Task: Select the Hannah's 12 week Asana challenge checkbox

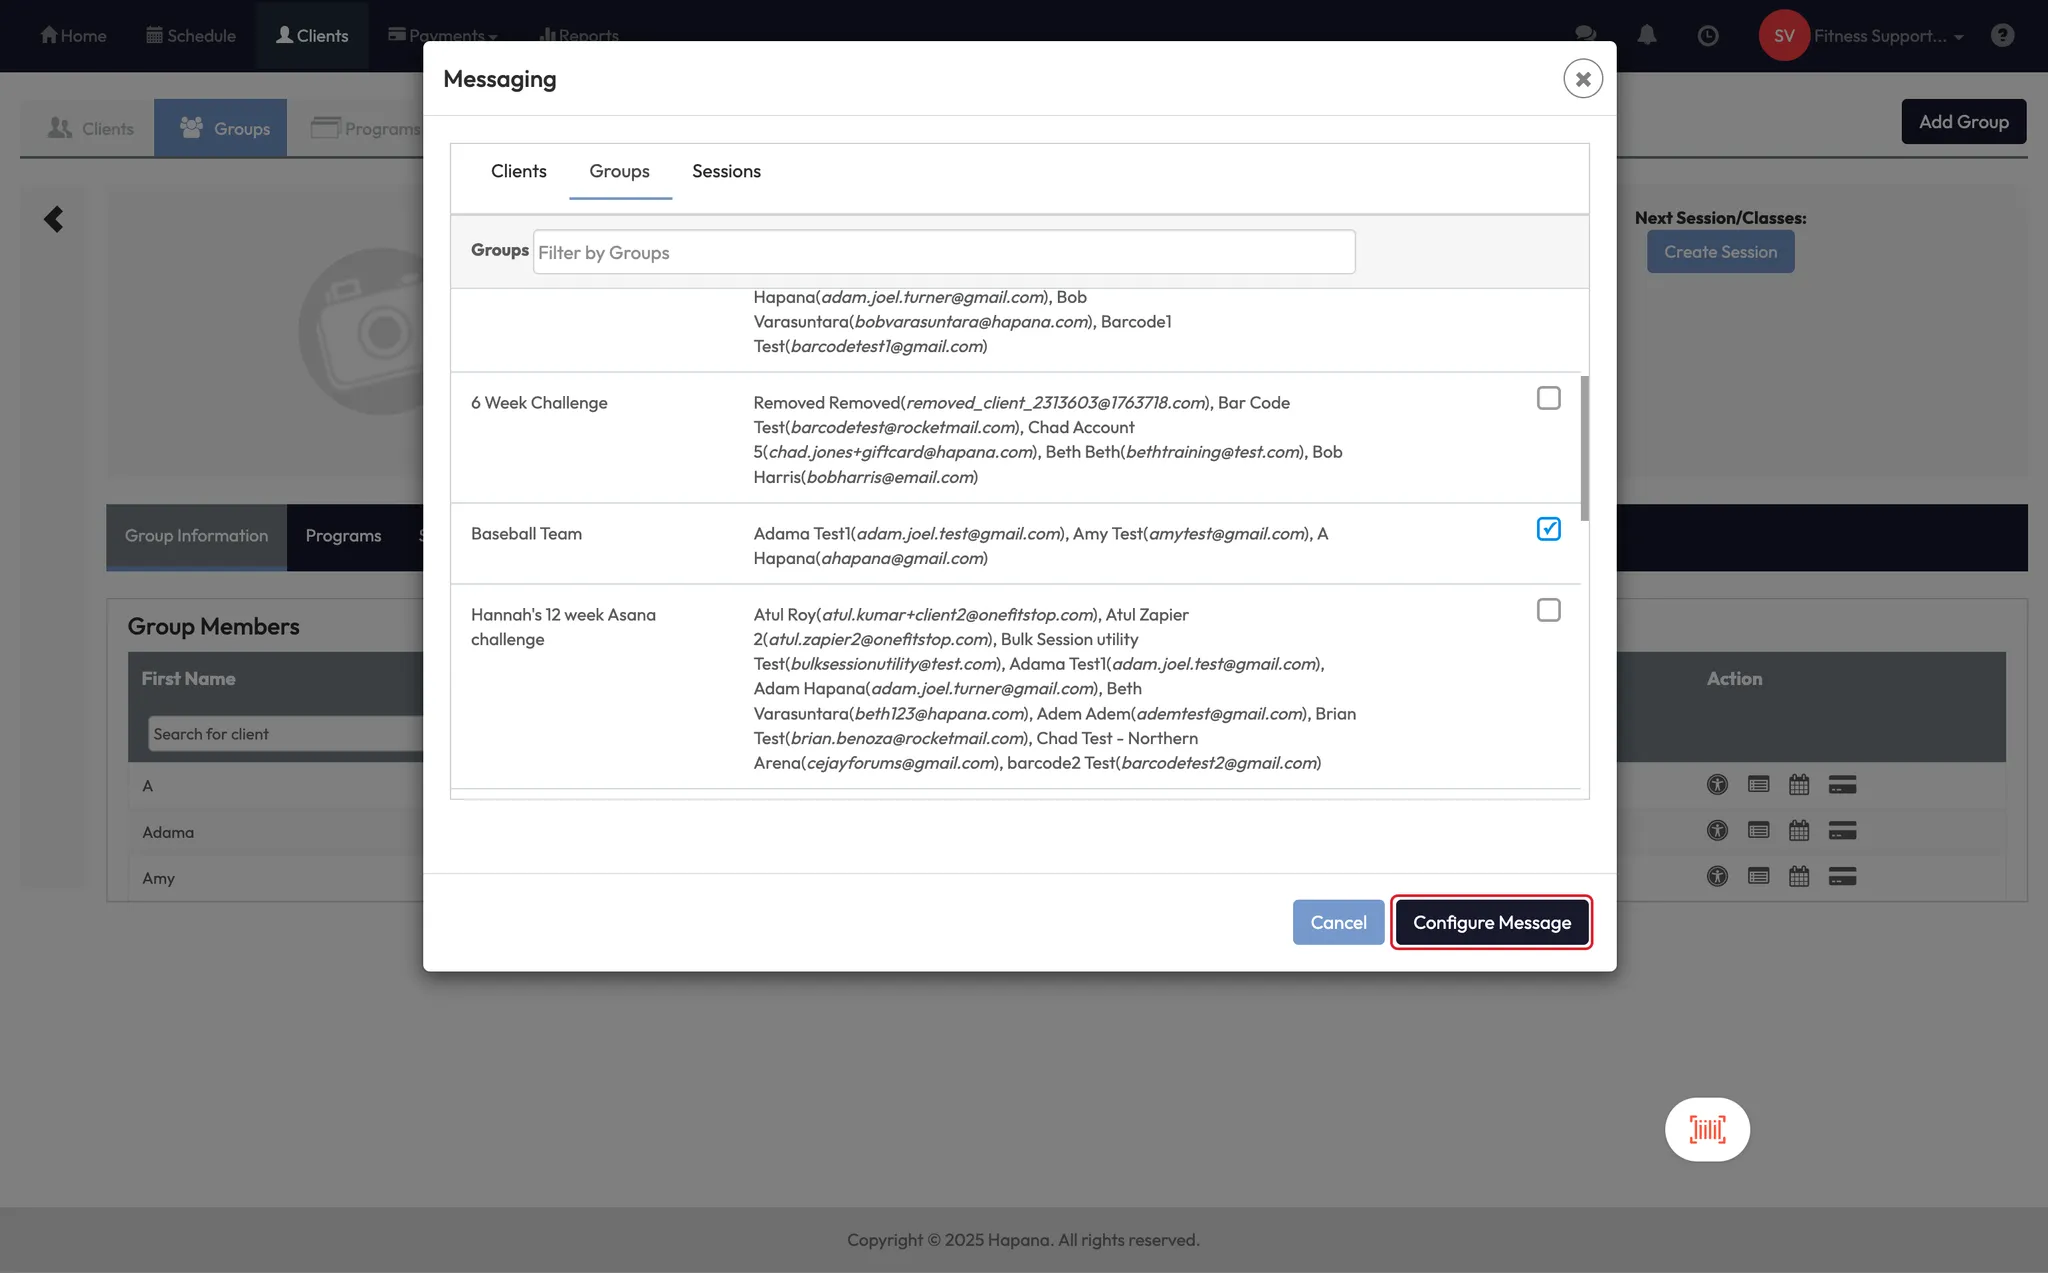Action: pyautogui.click(x=1548, y=610)
